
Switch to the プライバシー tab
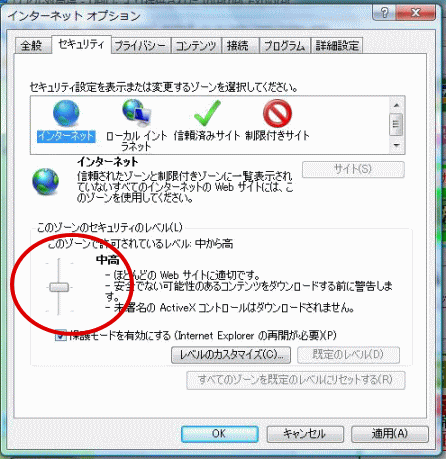140,46
